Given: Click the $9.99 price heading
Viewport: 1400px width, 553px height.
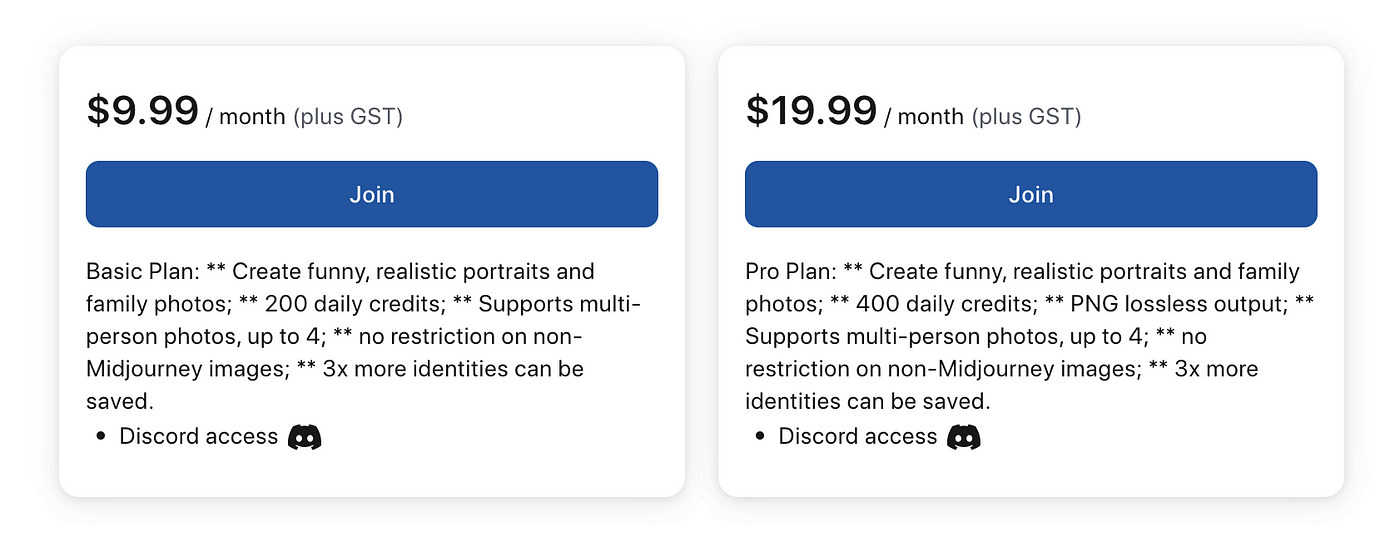Looking at the screenshot, I should (x=143, y=111).
